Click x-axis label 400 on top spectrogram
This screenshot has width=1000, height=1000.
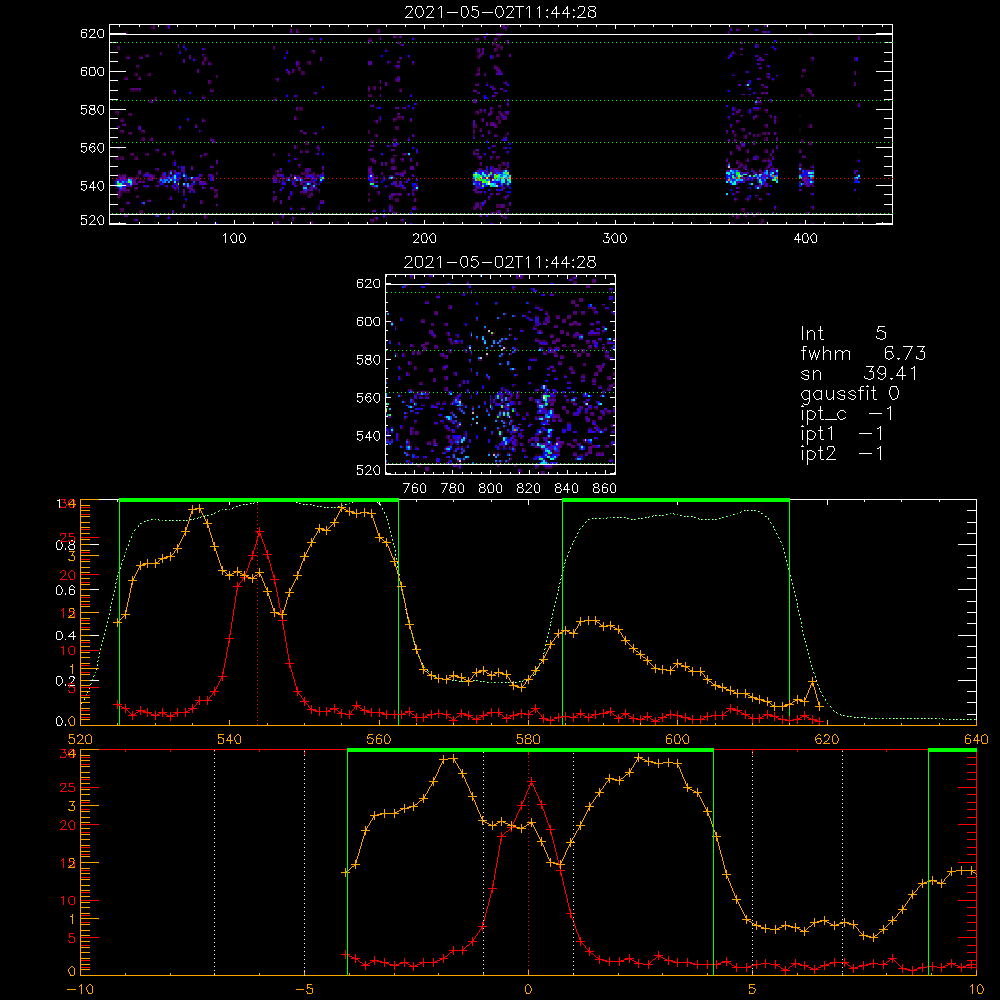tap(805, 239)
